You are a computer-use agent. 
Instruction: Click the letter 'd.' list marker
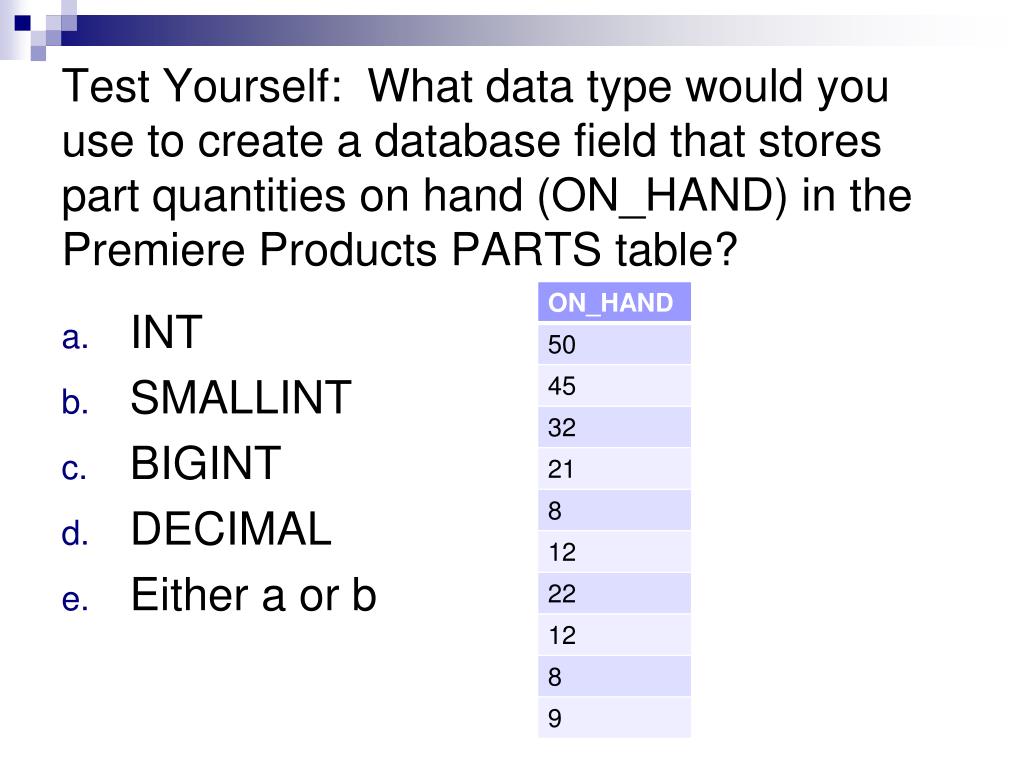[75, 533]
